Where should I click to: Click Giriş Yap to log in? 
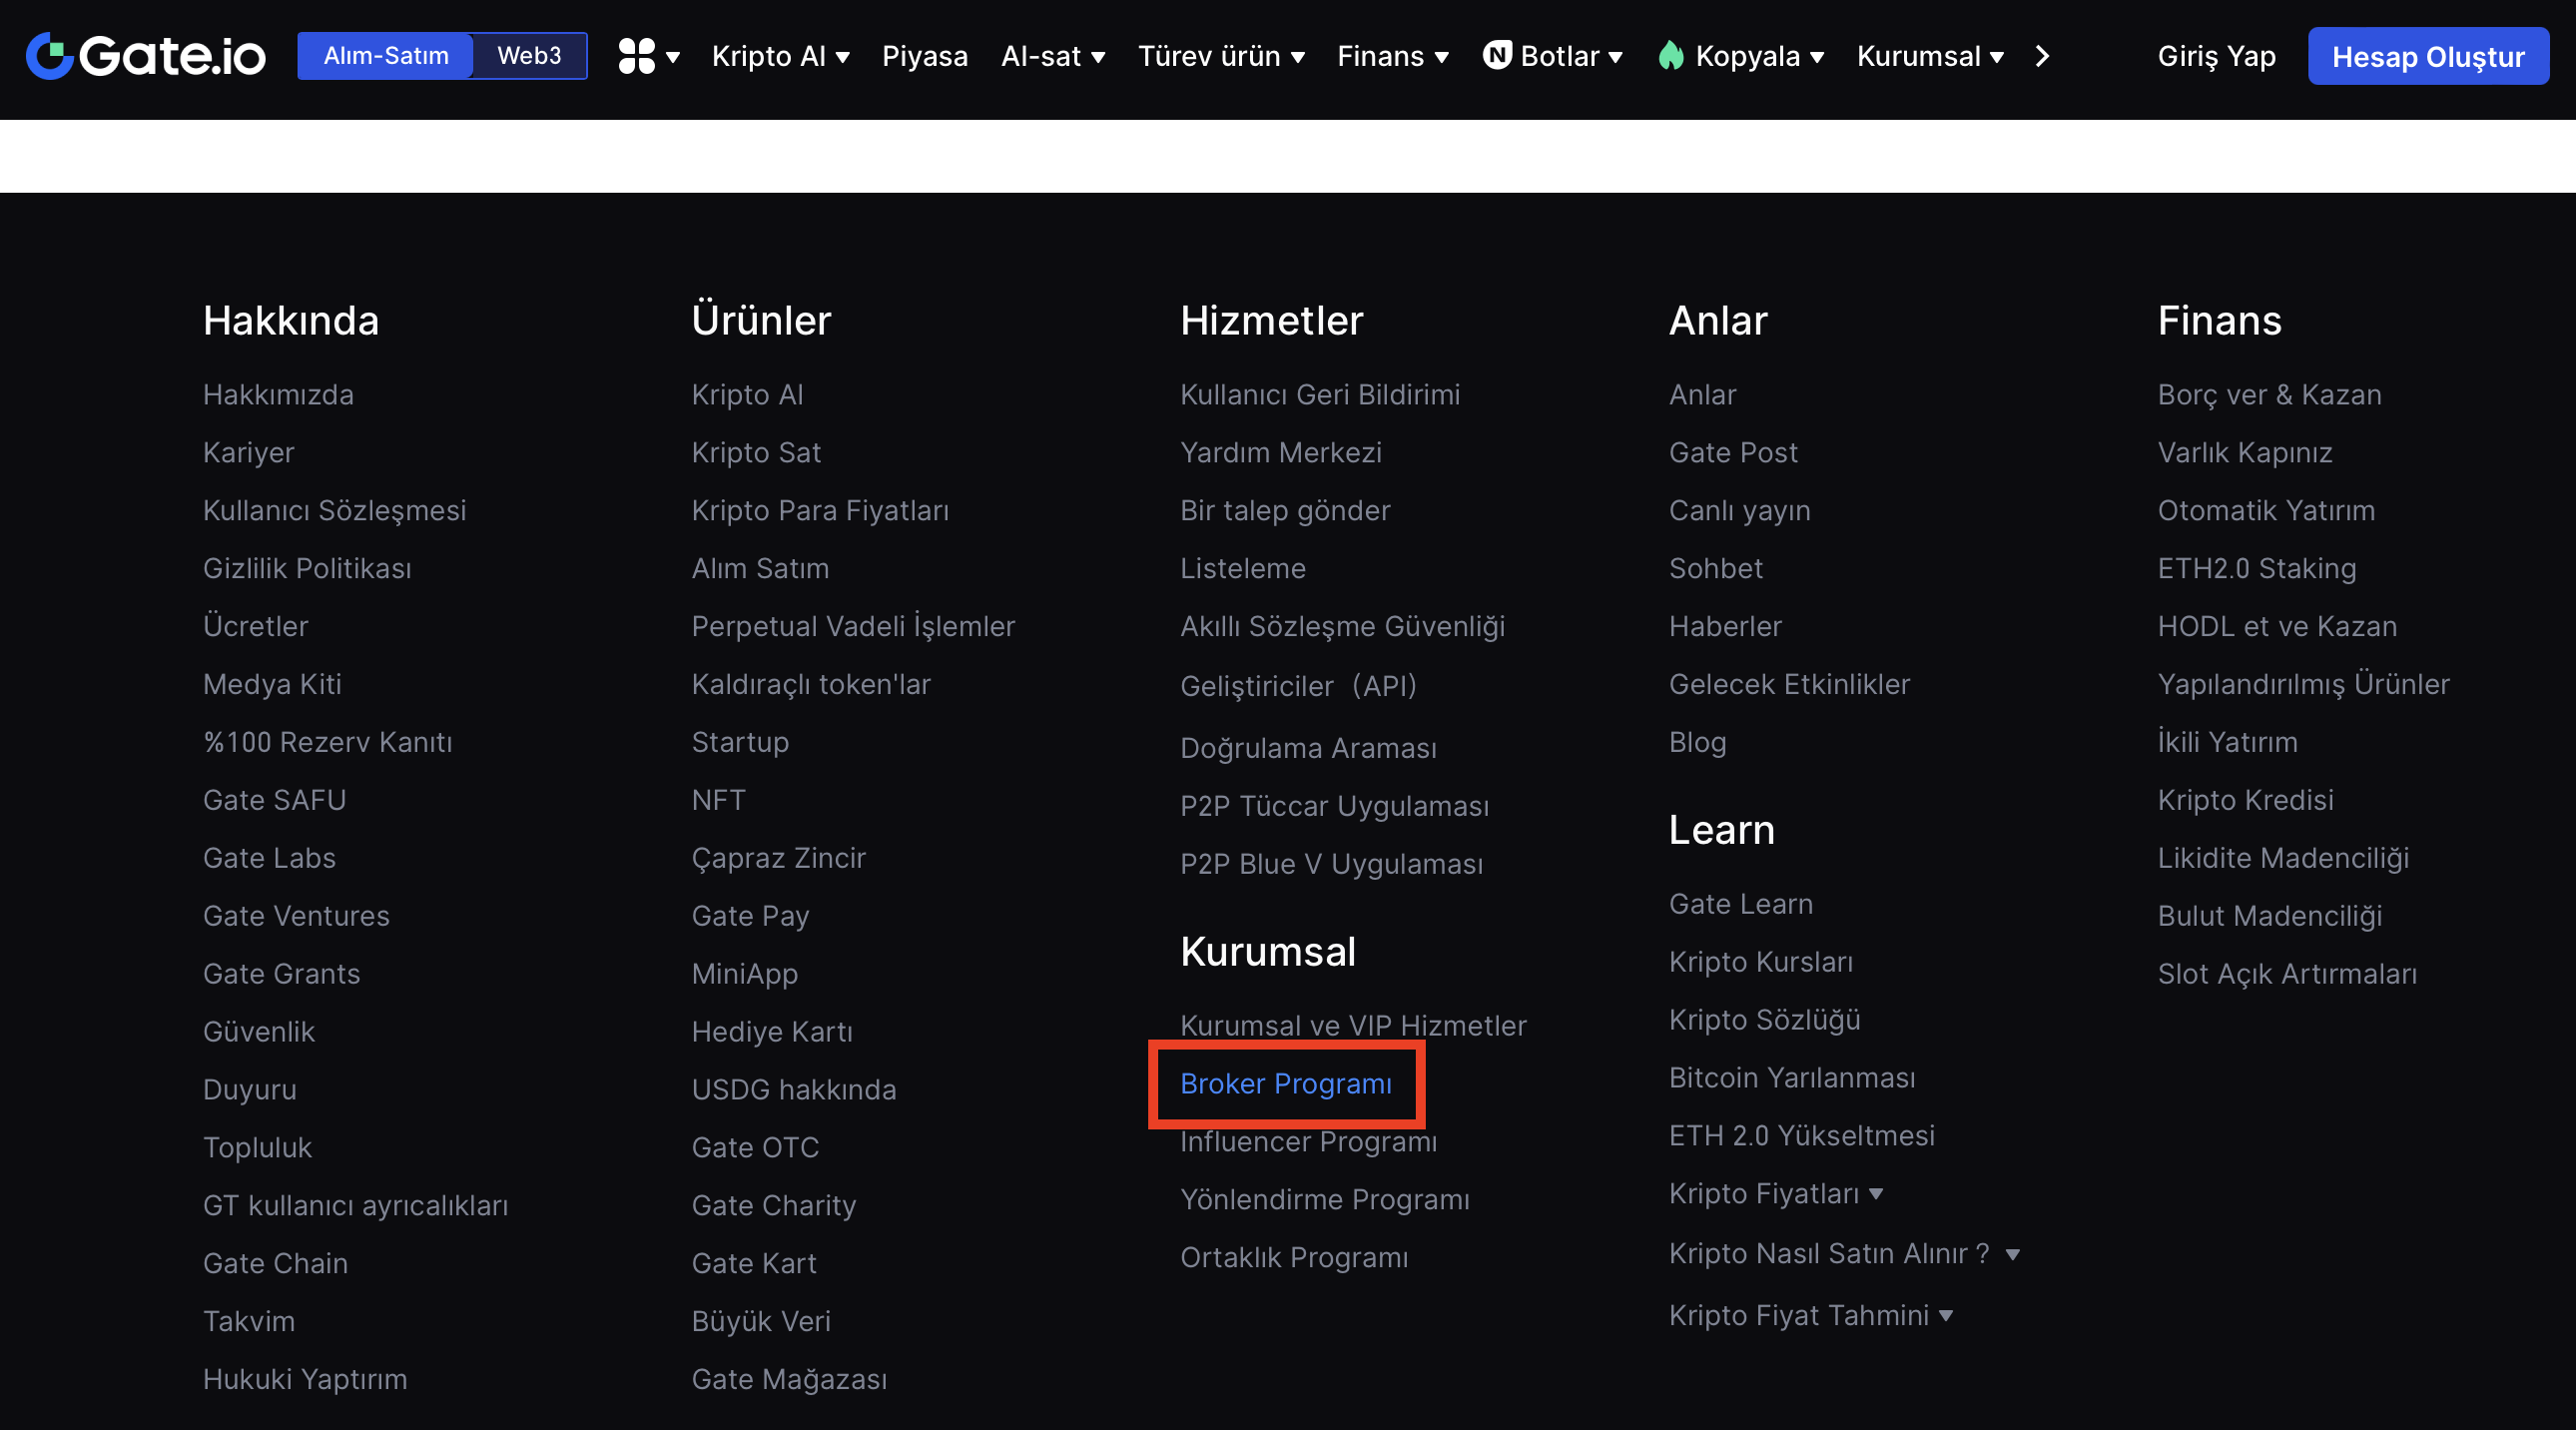[2216, 56]
